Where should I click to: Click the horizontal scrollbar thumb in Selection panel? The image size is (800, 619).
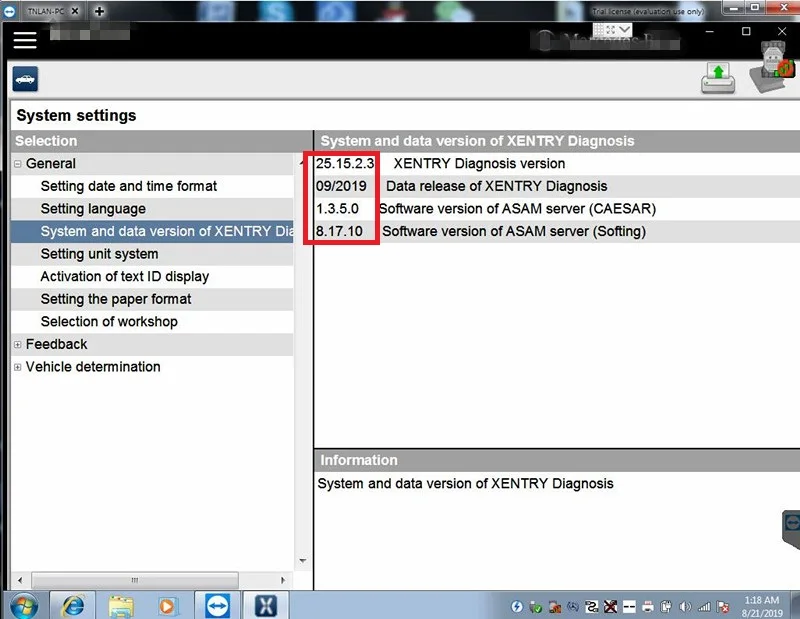click(x=135, y=580)
